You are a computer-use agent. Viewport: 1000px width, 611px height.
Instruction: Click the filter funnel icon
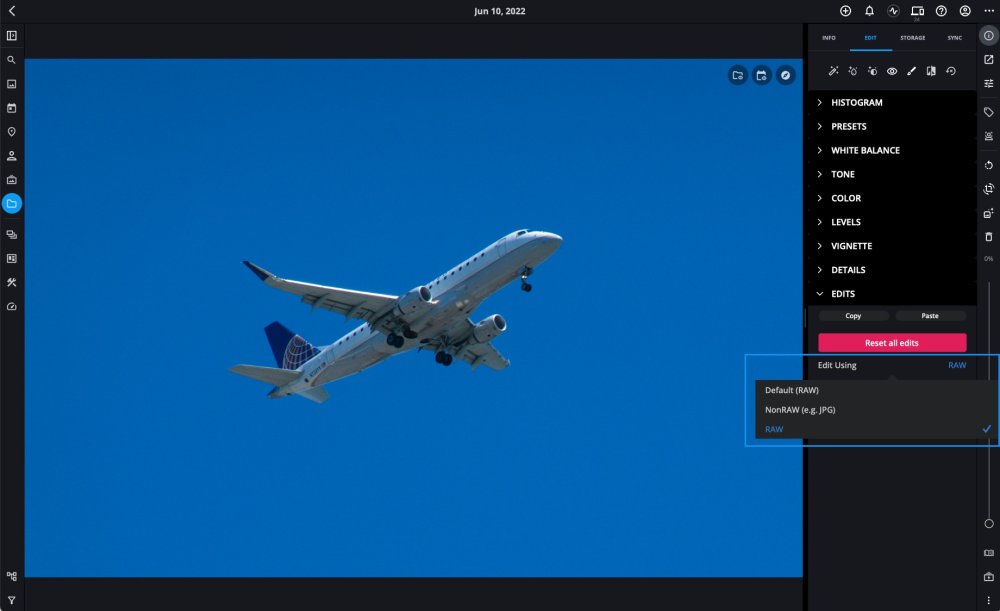(x=11, y=600)
